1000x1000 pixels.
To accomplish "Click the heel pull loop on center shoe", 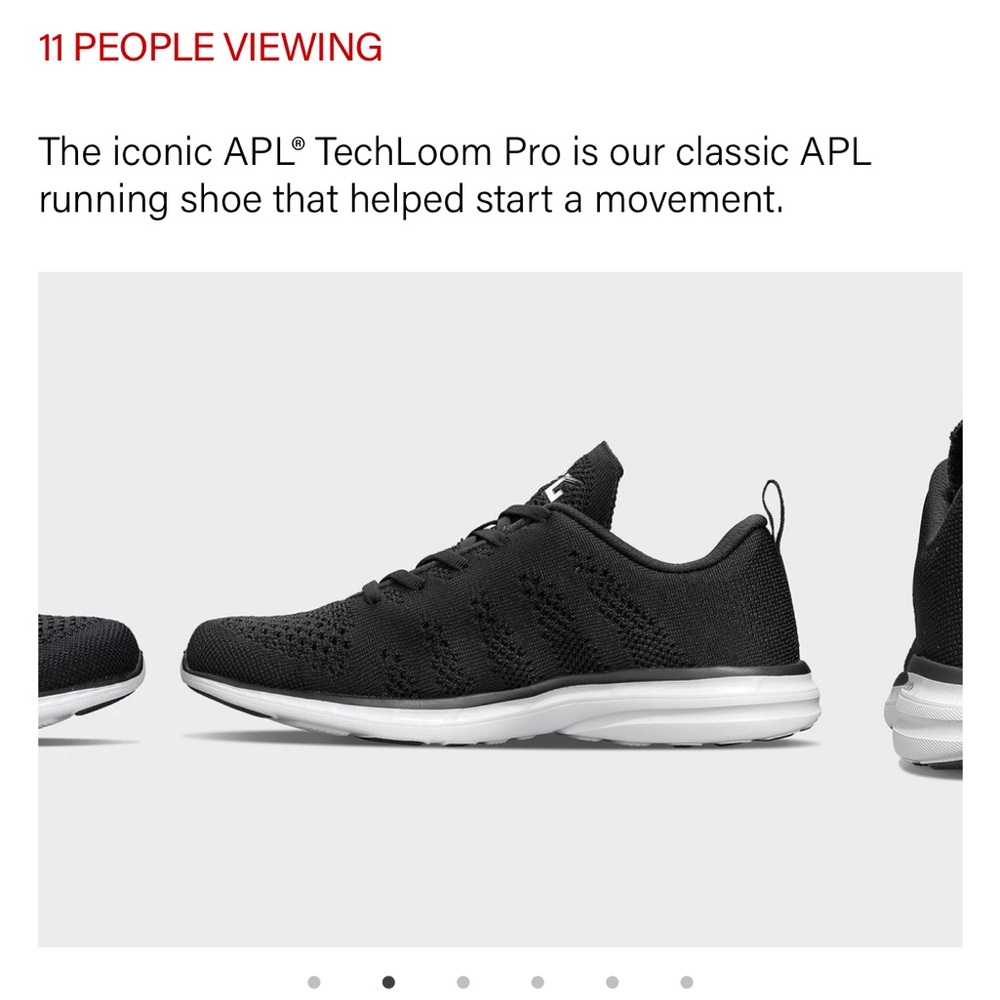I will [x=773, y=507].
